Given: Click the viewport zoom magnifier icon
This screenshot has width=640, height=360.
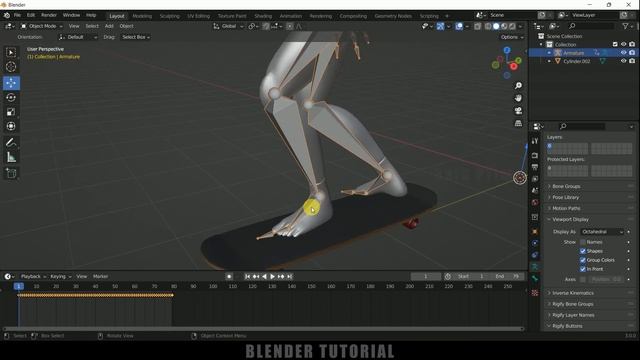Looking at the screenshot, I should 518,86.
